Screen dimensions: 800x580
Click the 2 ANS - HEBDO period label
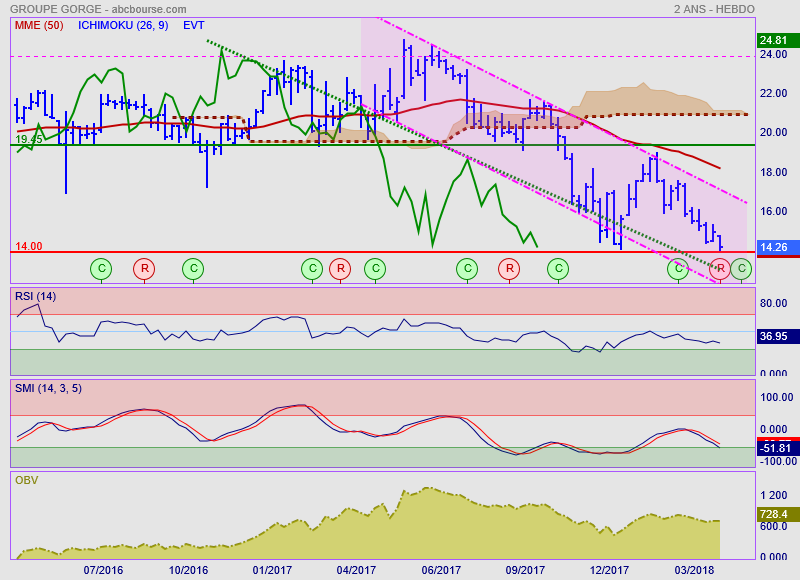(x=714, y=9)
